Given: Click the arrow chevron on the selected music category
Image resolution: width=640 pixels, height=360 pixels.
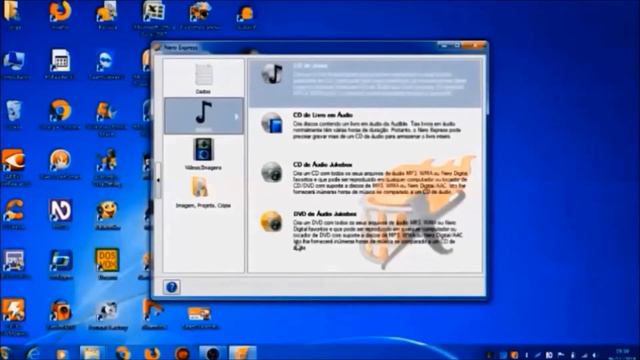Looking at the screenshot, I should point(236,117).
